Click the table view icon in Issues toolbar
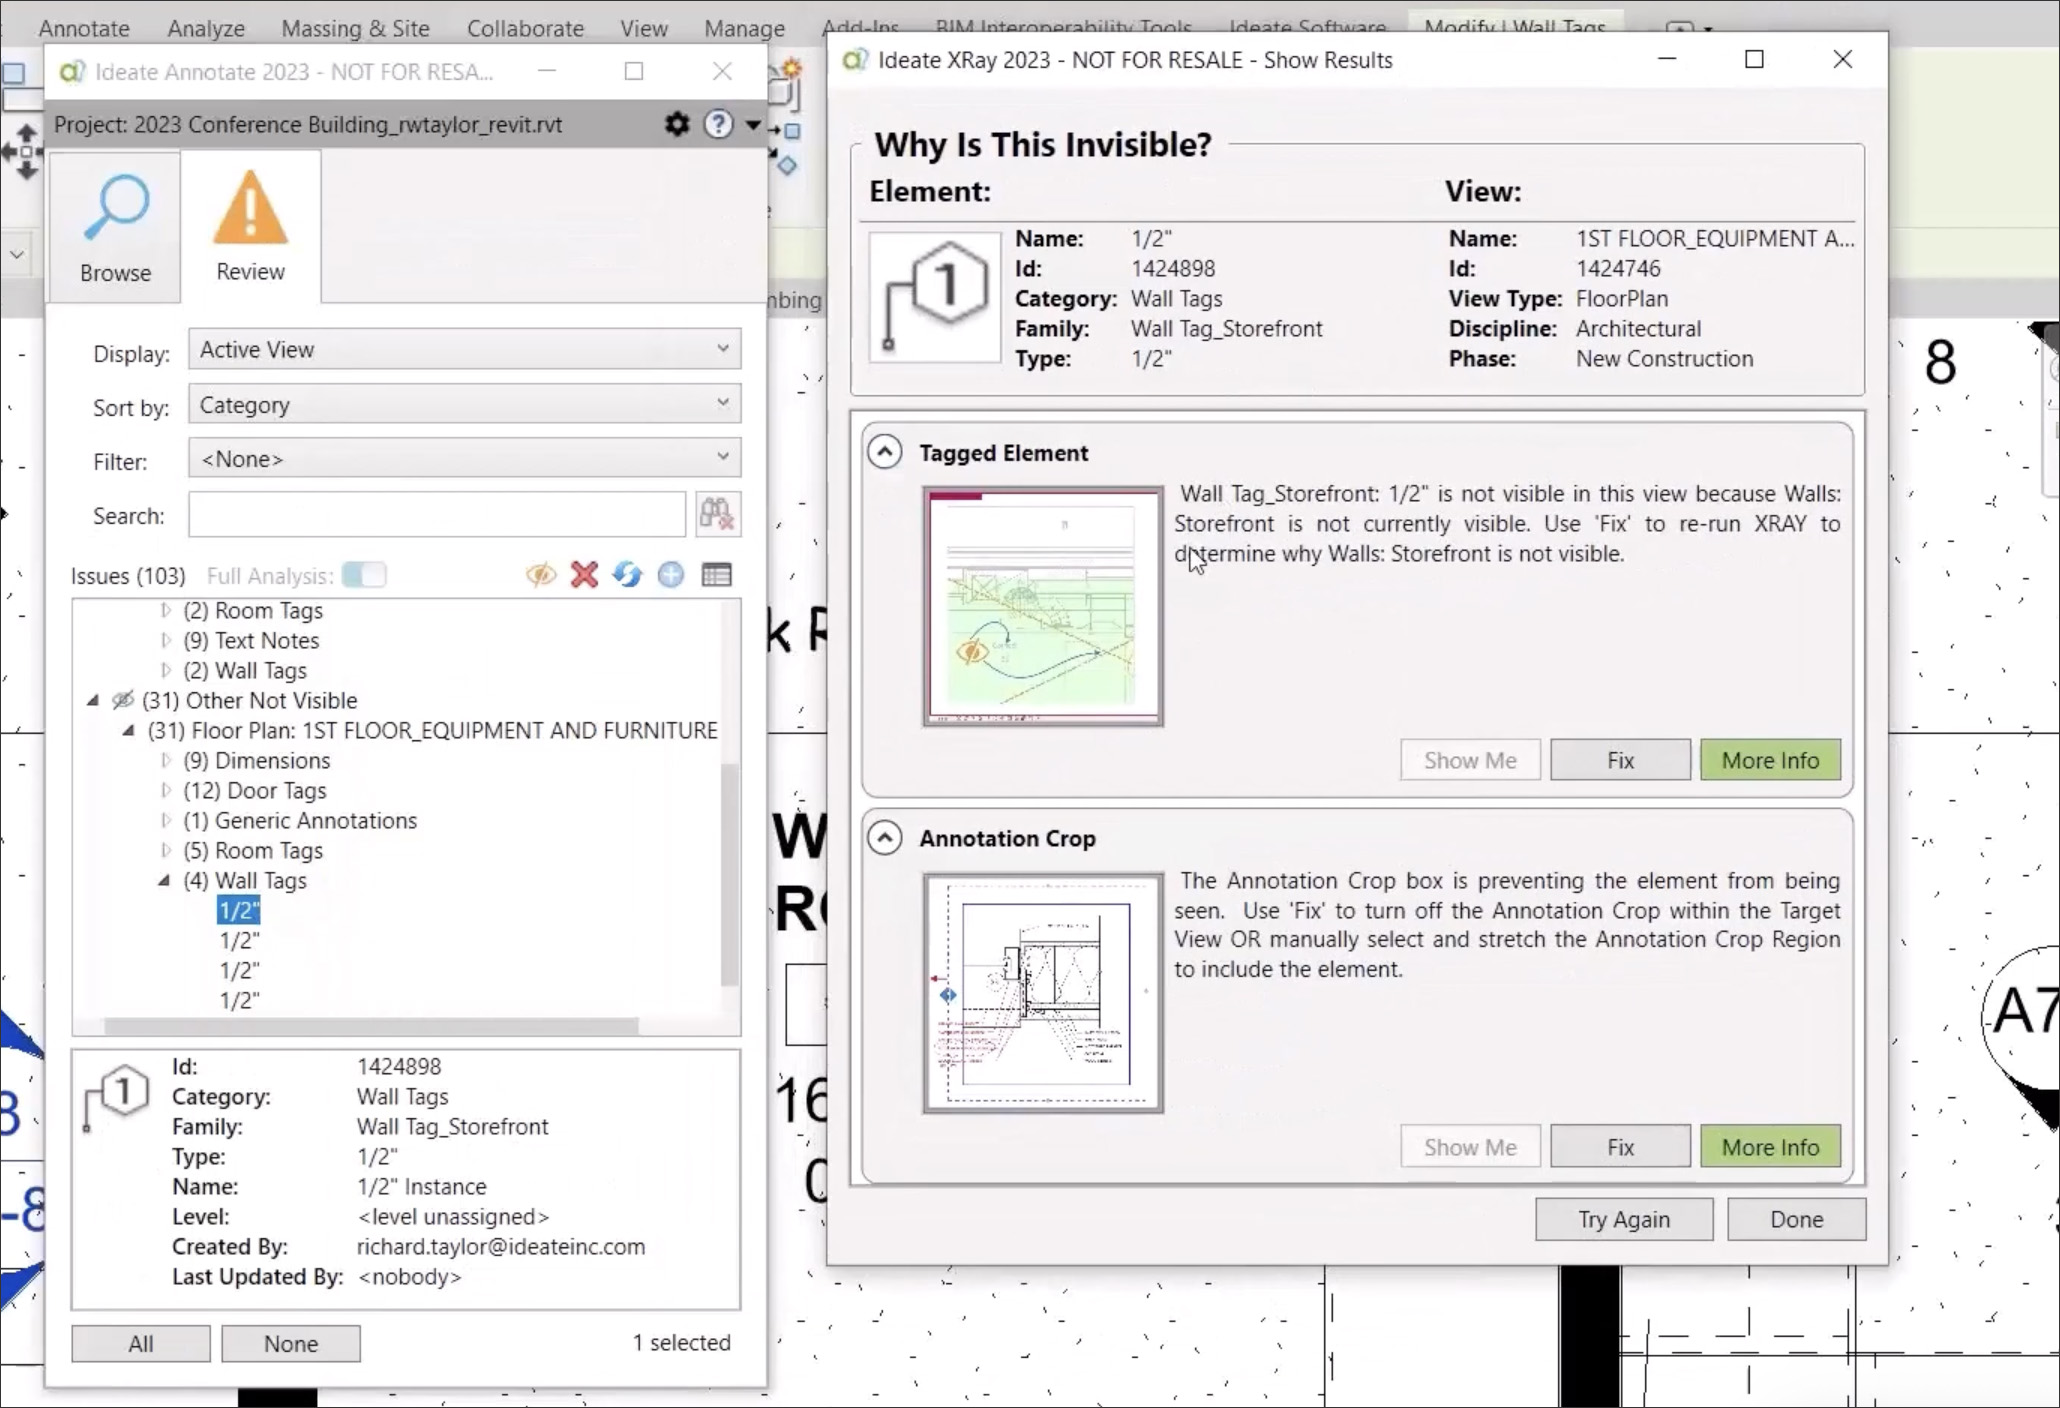This screenshot has height=1408, width=2060. click(716, 575)
